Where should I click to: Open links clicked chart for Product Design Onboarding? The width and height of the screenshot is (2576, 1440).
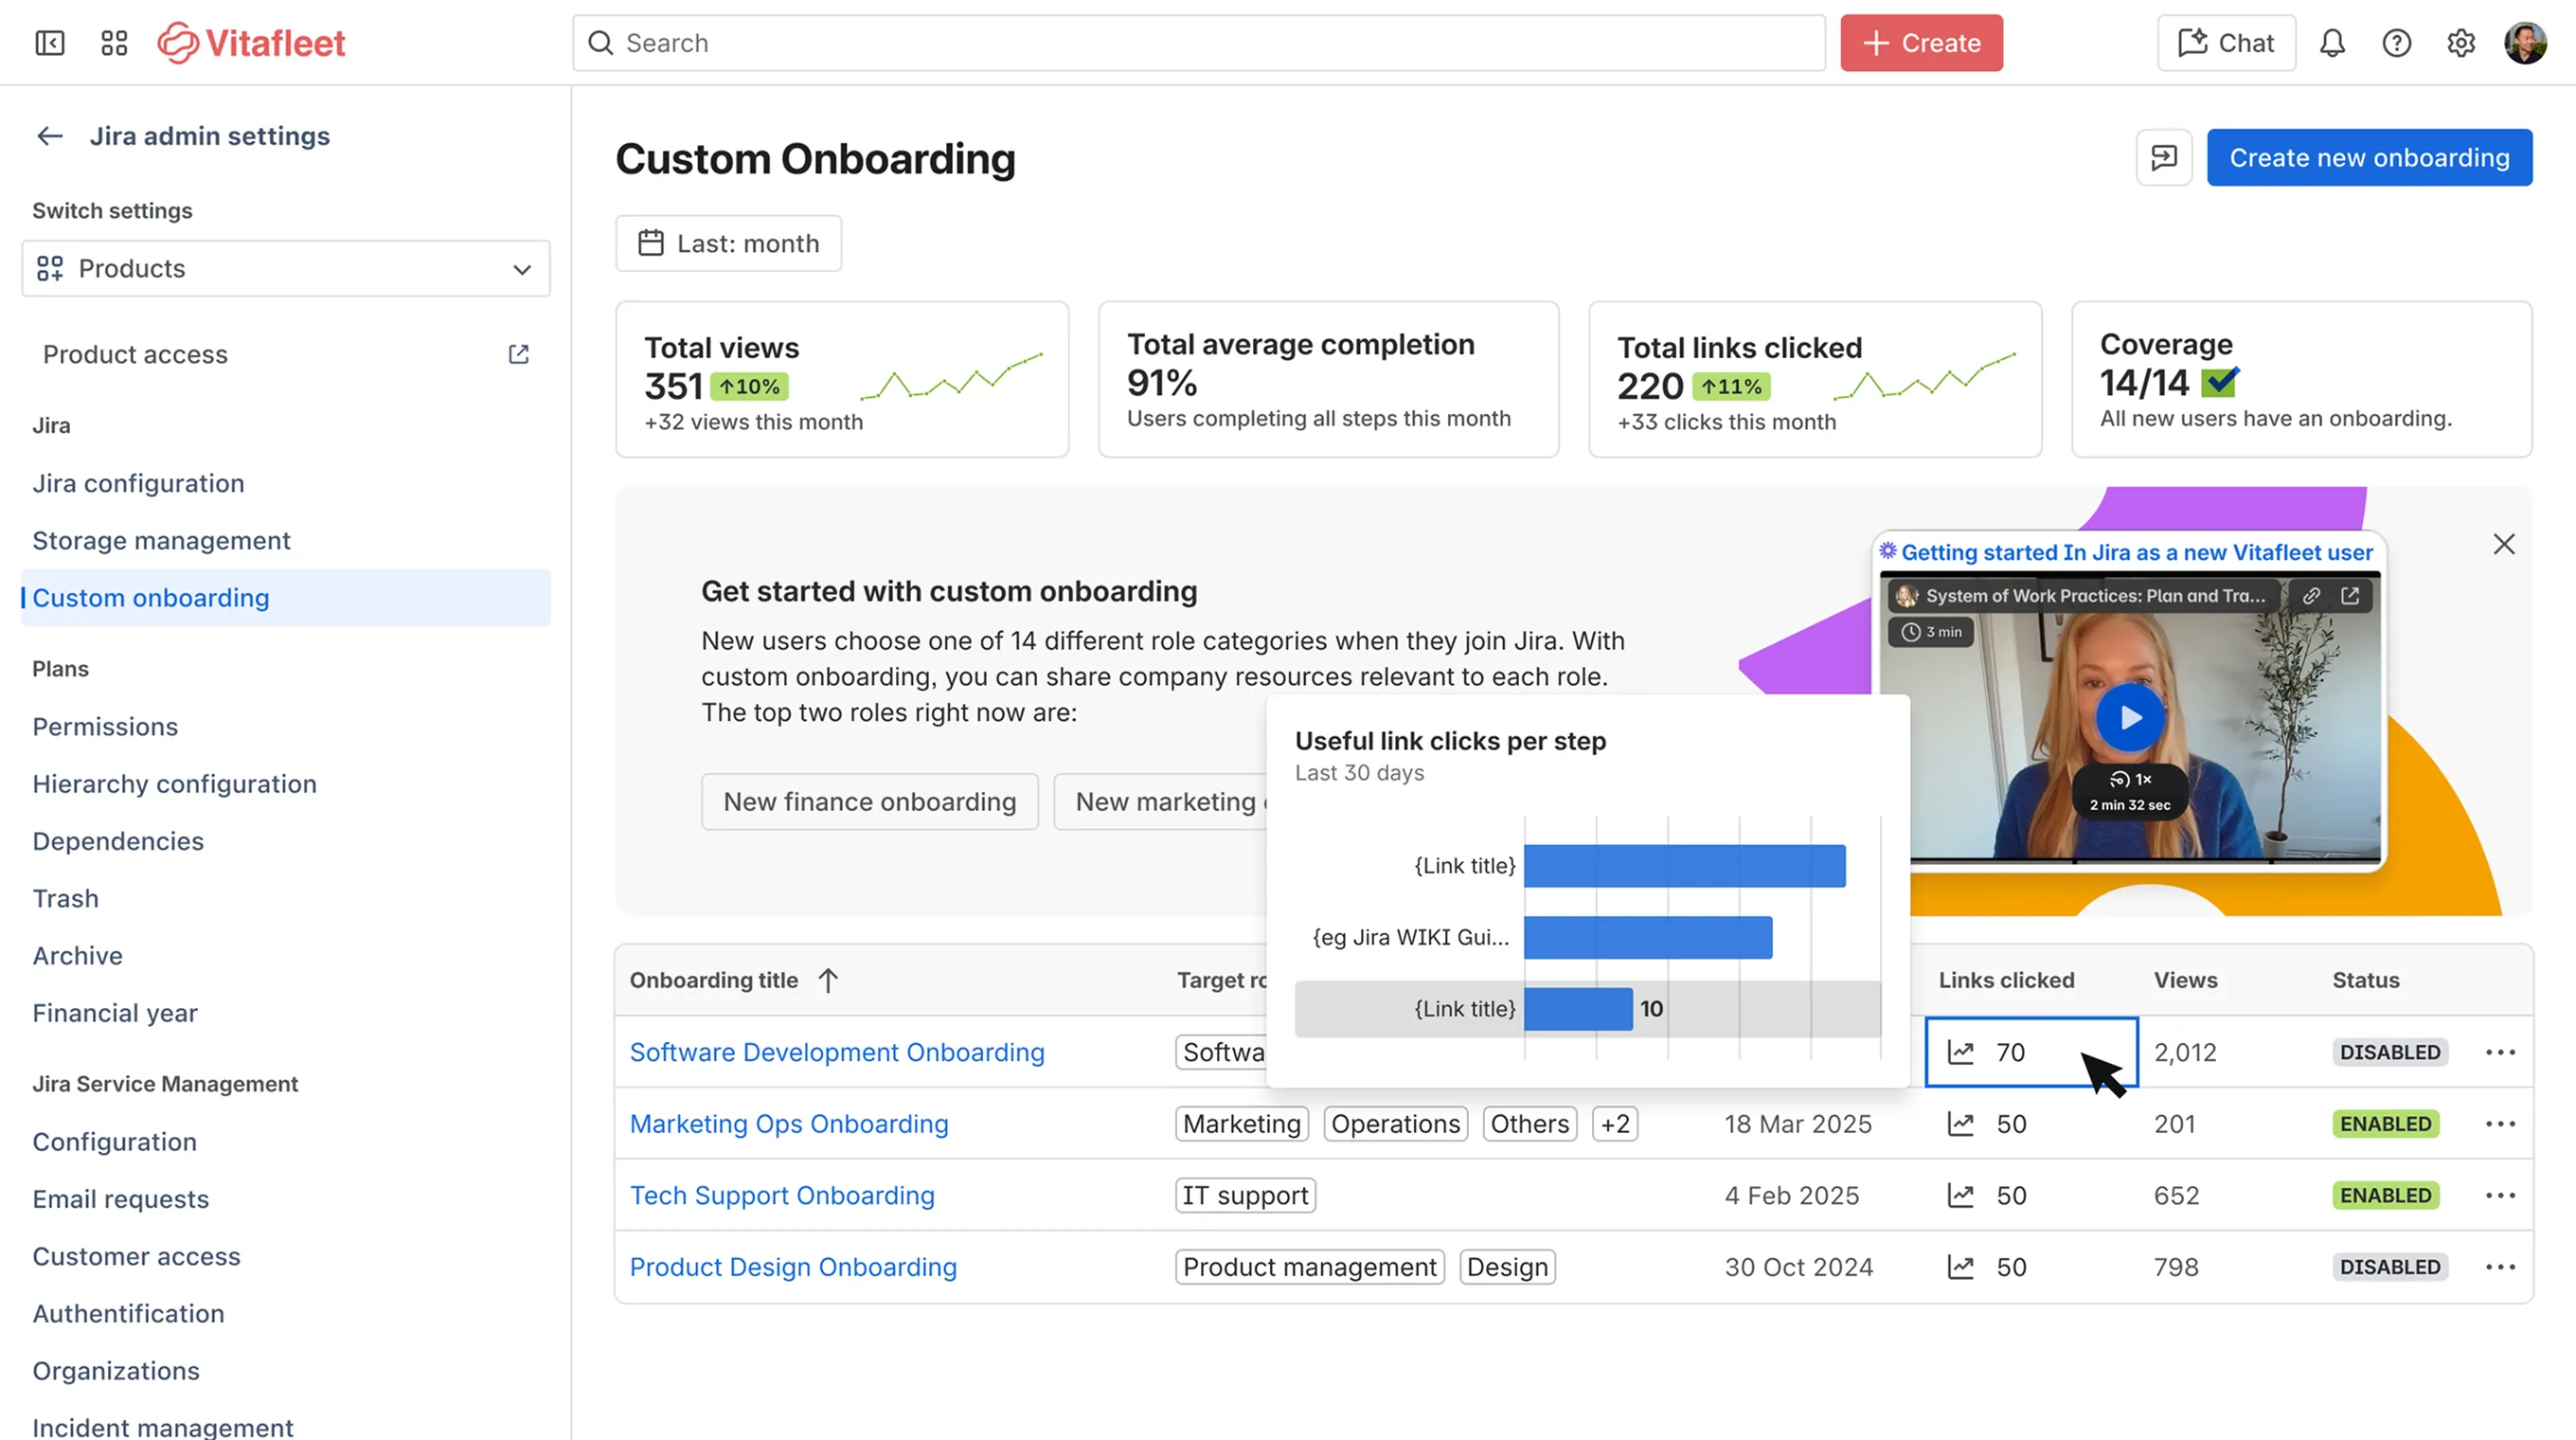tap(1960, 1267)
